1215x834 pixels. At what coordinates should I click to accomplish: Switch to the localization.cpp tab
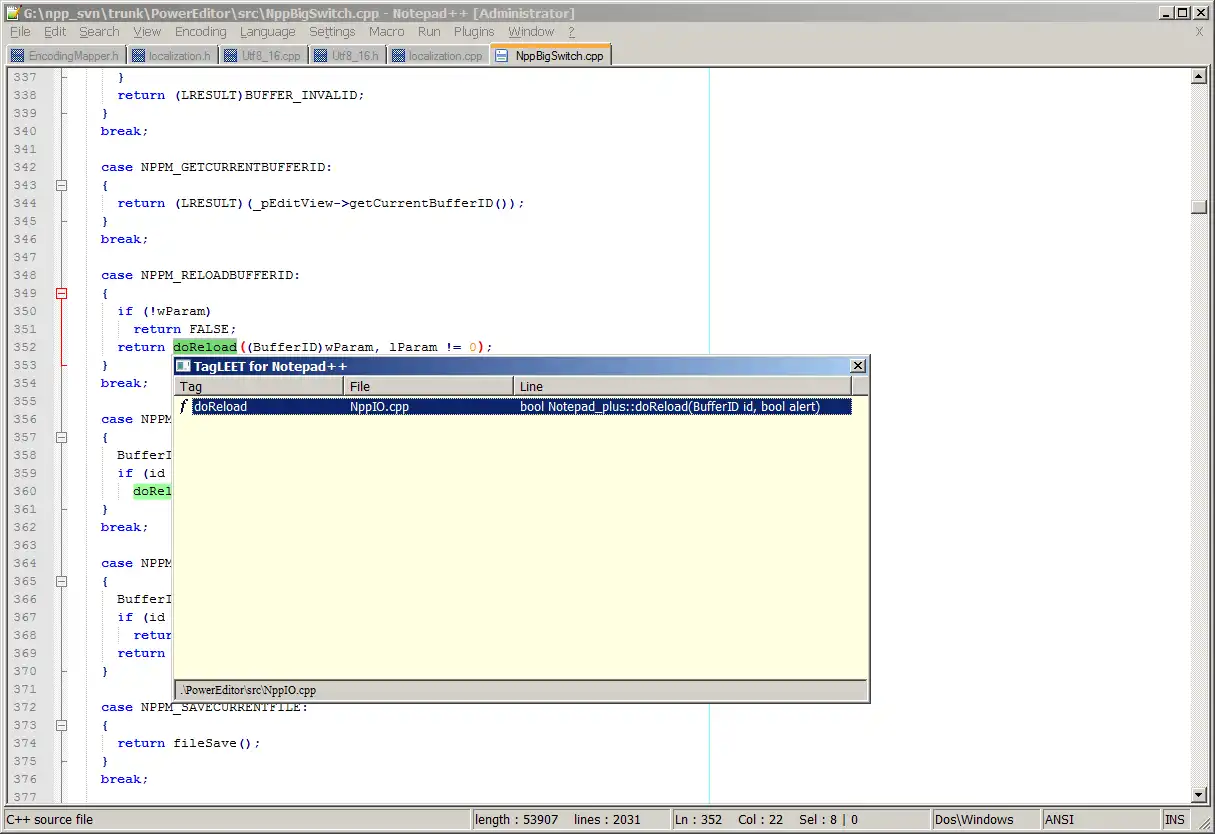point(437,55)
